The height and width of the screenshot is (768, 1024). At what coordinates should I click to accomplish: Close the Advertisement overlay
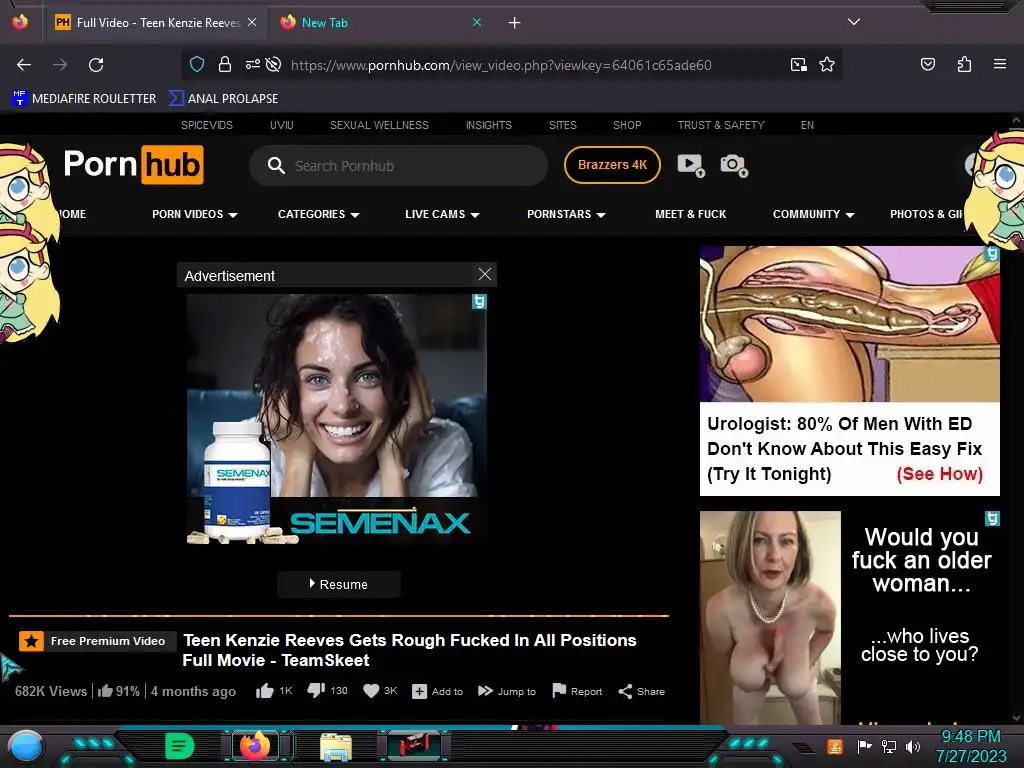point(485,274)
